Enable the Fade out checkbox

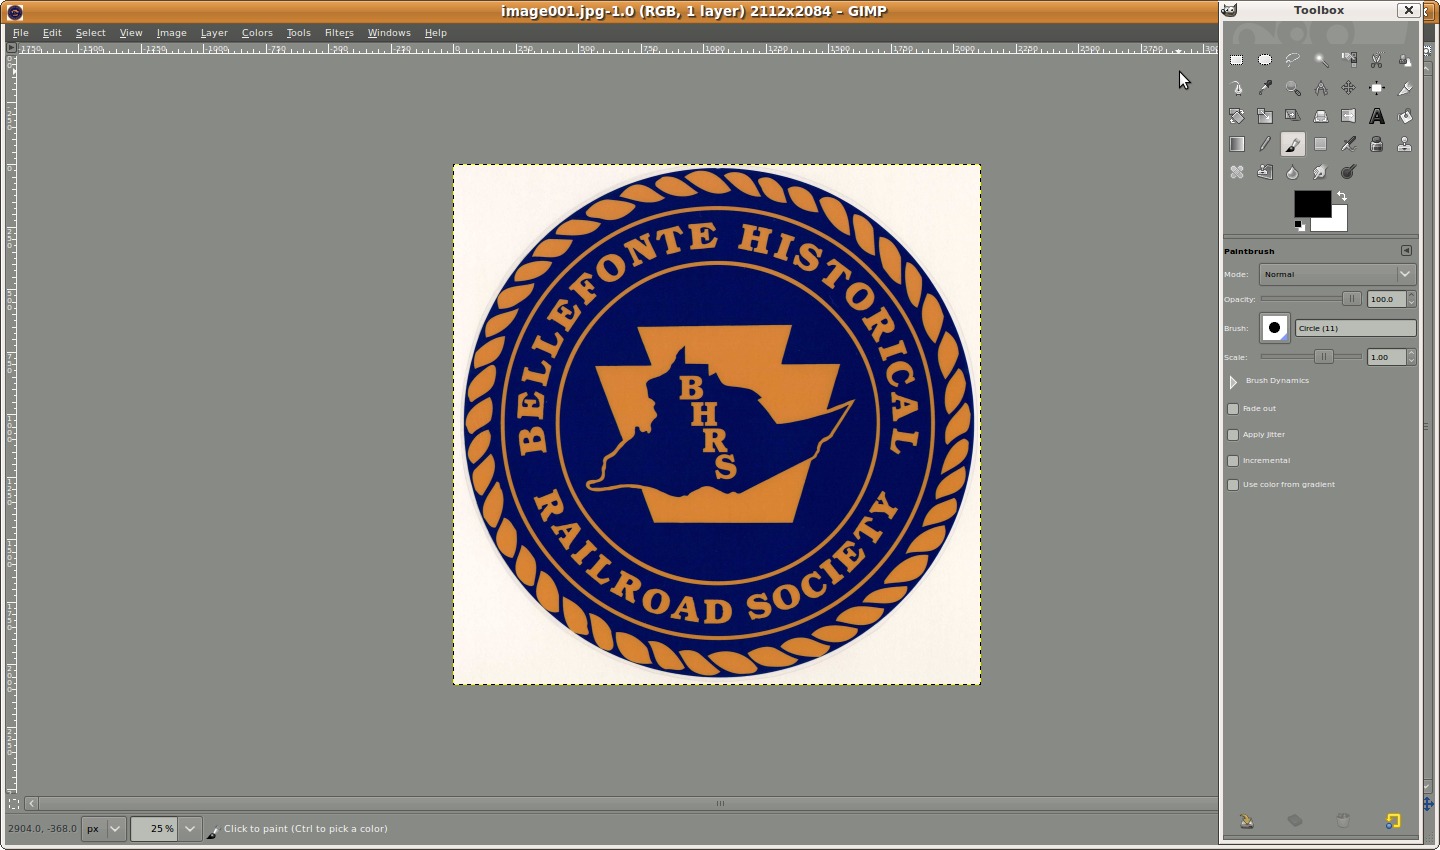click(x=1233, y=409)
